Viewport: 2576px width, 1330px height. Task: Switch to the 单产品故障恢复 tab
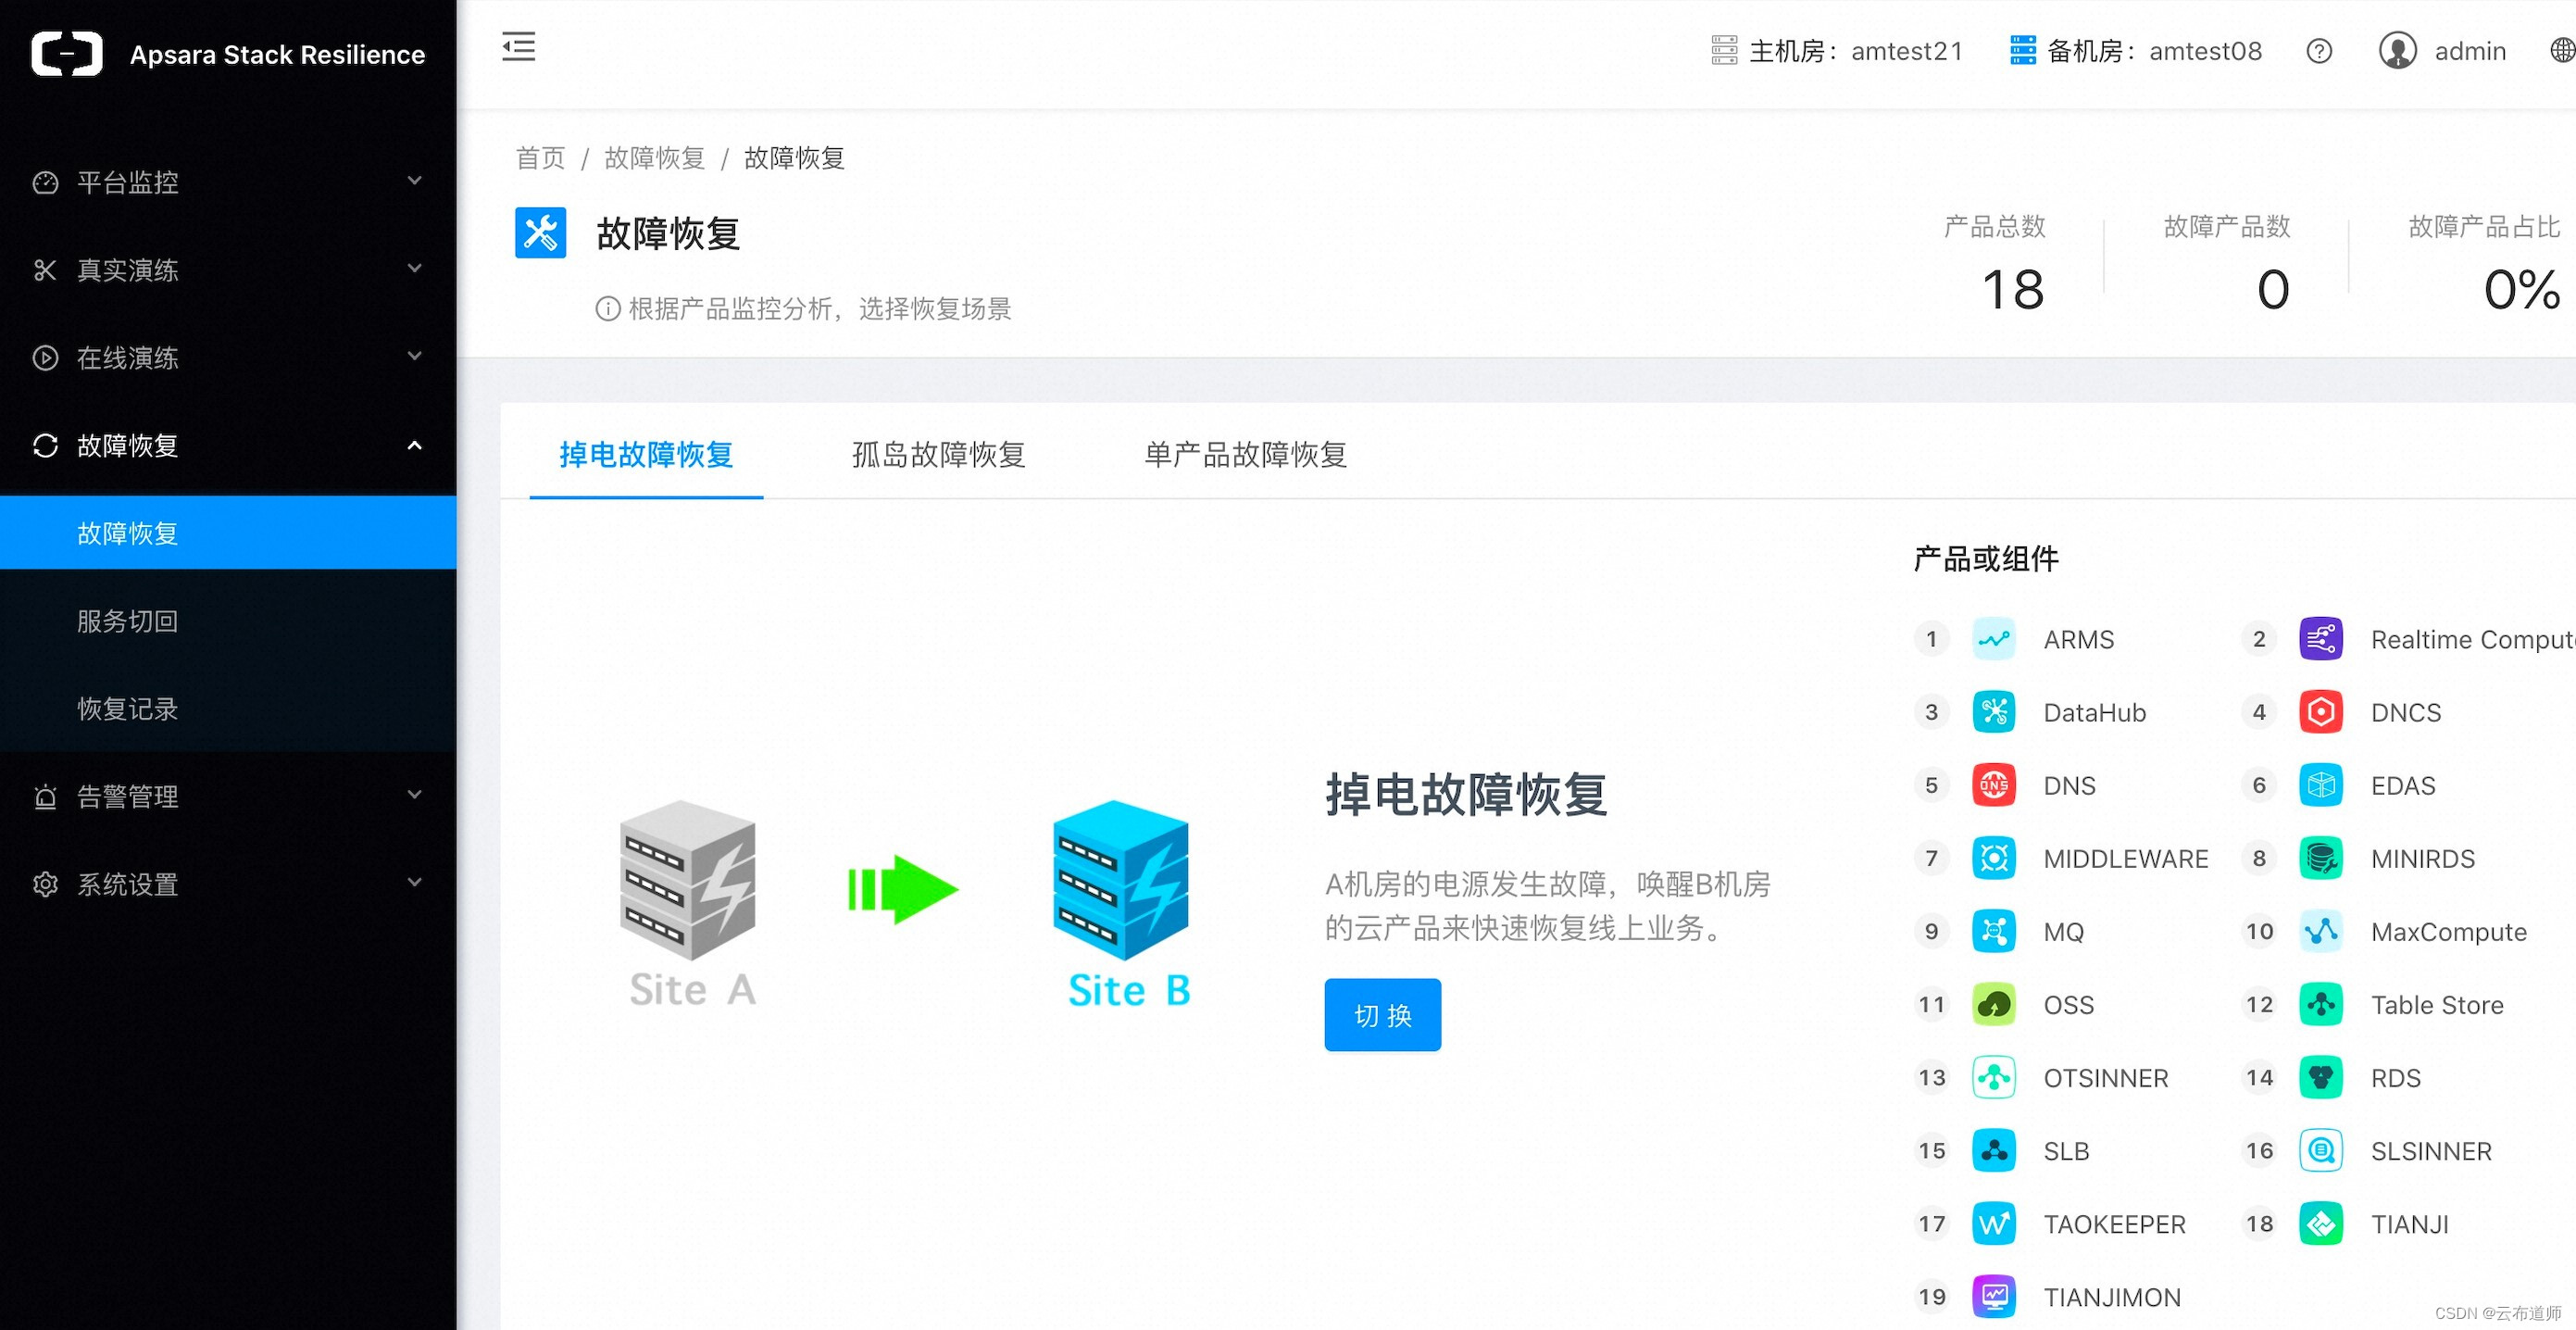[1245, 455]
